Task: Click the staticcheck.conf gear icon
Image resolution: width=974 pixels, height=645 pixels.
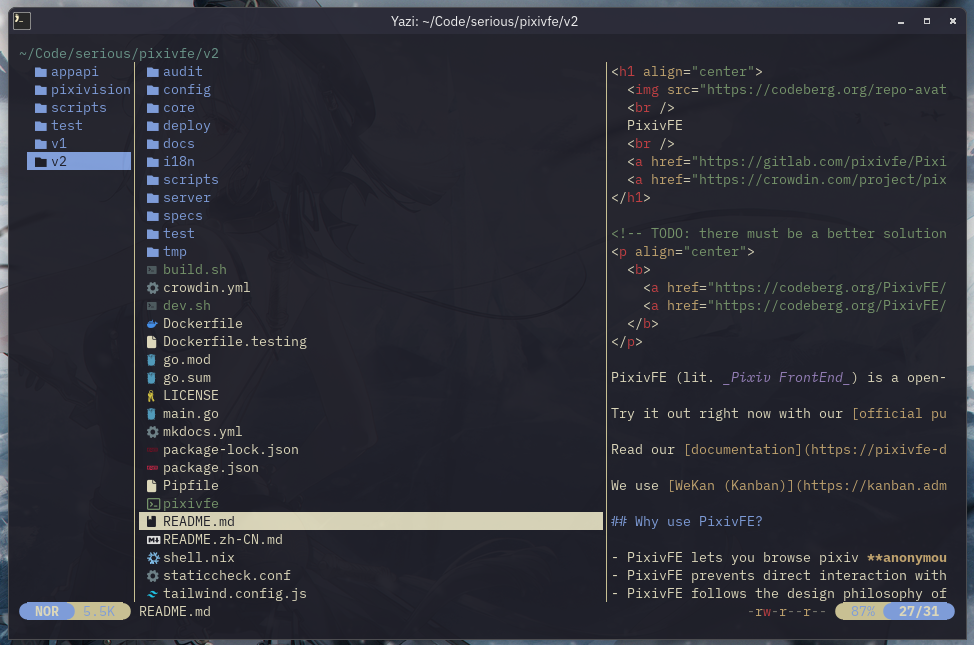Action: [153, 576]
